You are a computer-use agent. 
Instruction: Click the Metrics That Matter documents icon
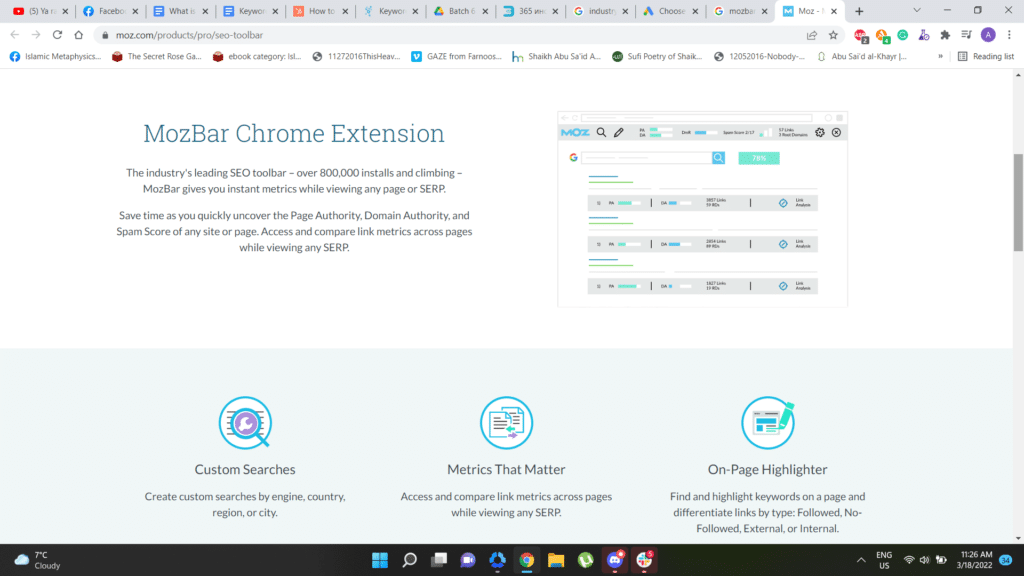(506, 423)
